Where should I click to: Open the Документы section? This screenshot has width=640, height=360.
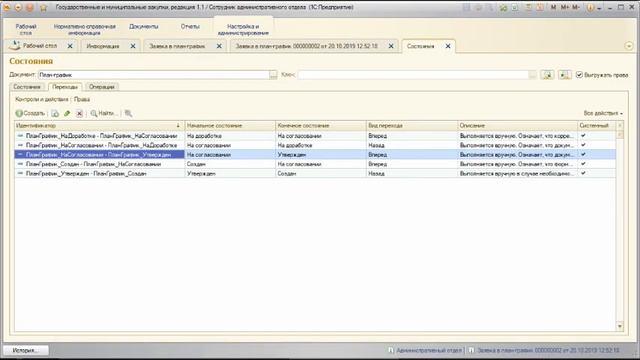pyautogui.click(x=144, y=27)
